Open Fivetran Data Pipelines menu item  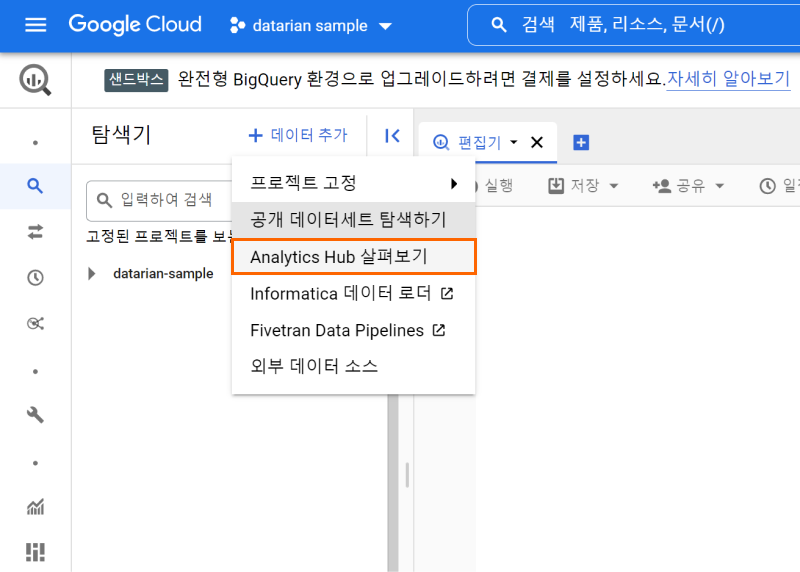pyautogui.click(x=353, y=330)
